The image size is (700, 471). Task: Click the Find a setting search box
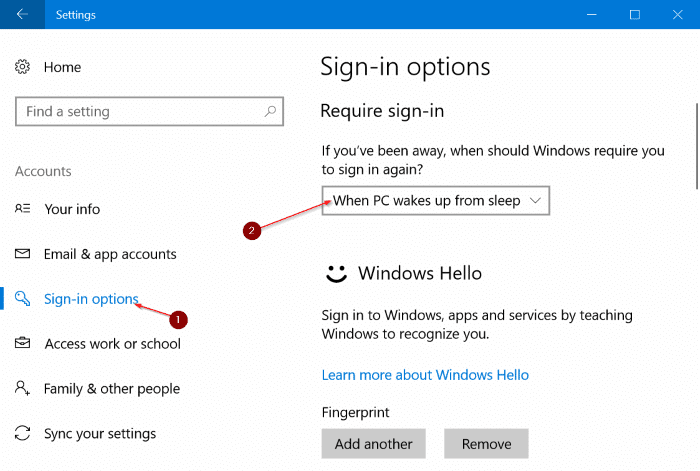(149, 111)
